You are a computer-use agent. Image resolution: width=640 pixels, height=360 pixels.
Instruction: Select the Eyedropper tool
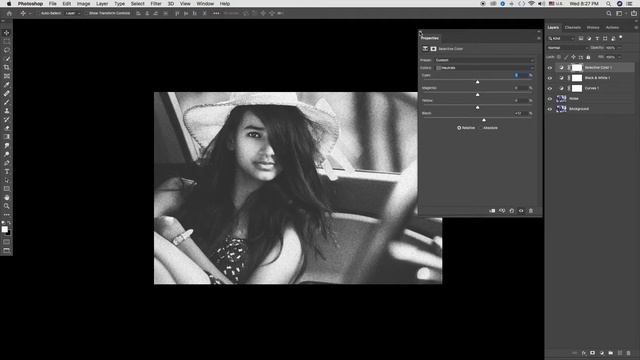click(7, 85)
